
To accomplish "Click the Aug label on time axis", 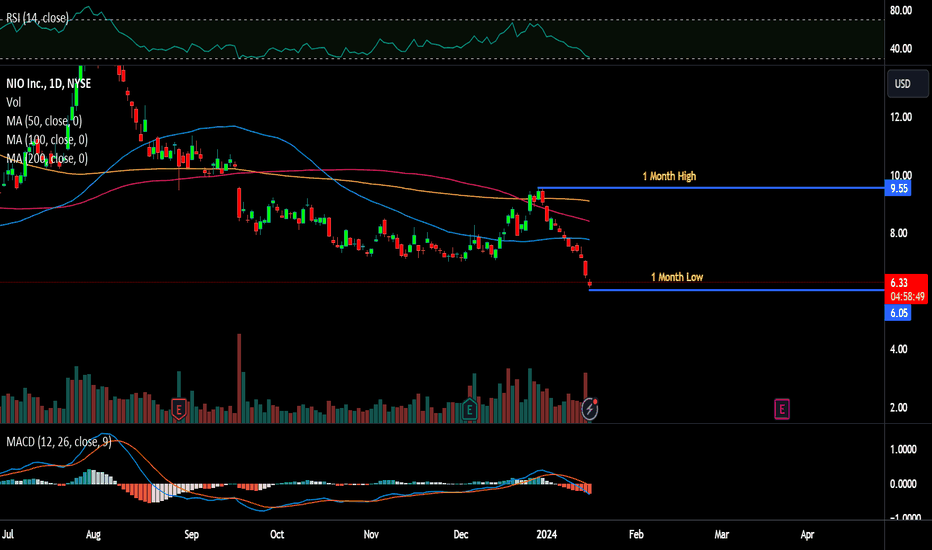I will point(93,535).
